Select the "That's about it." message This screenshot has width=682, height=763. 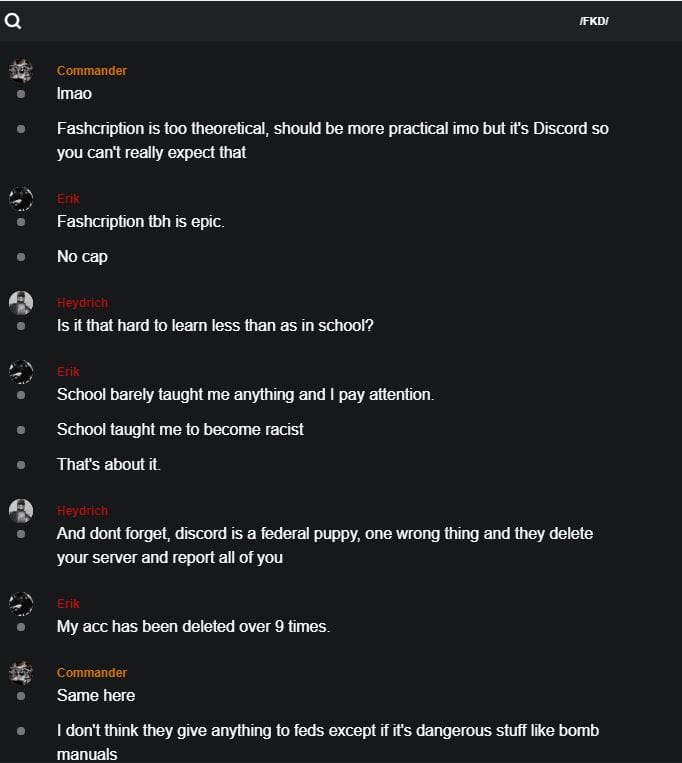coord(109,464)
